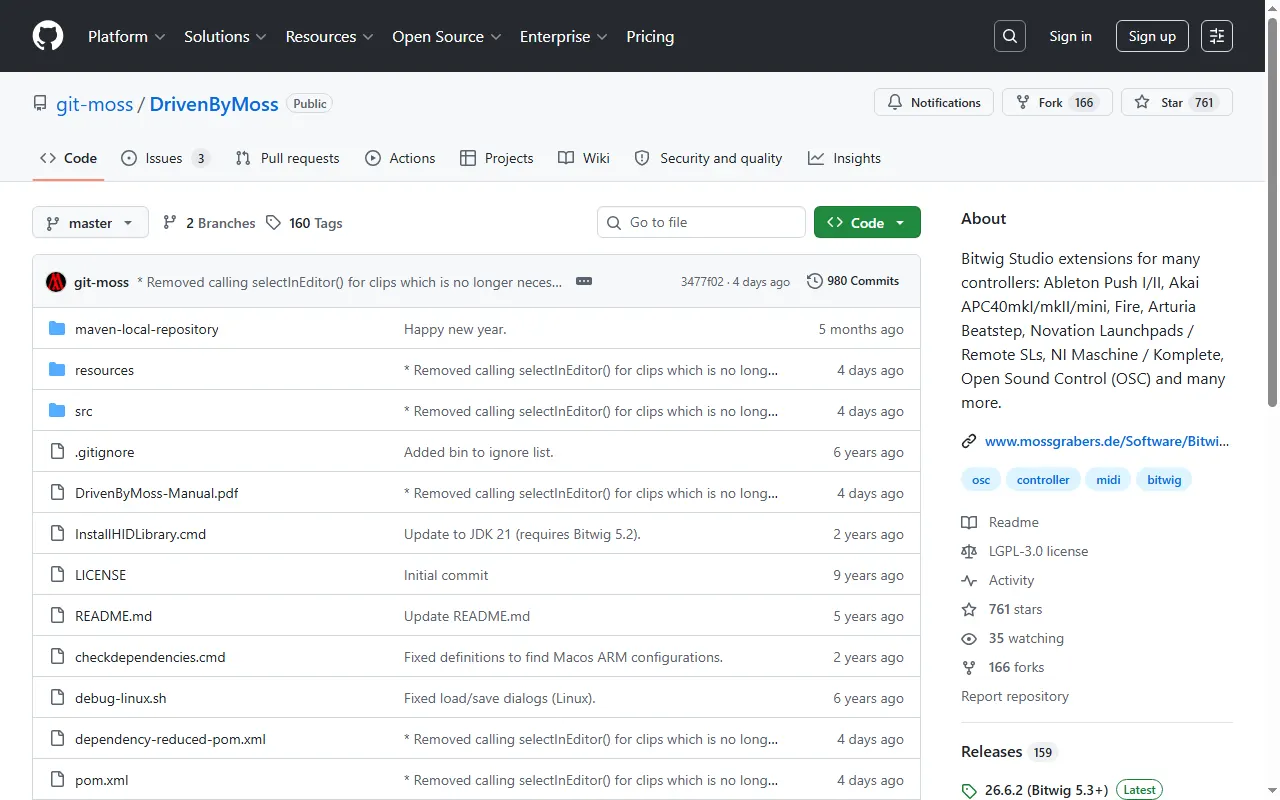This screenshot has height=800, width=1280.
Task: Switch to the Issues tab
Action: click(x=165, y=158)
